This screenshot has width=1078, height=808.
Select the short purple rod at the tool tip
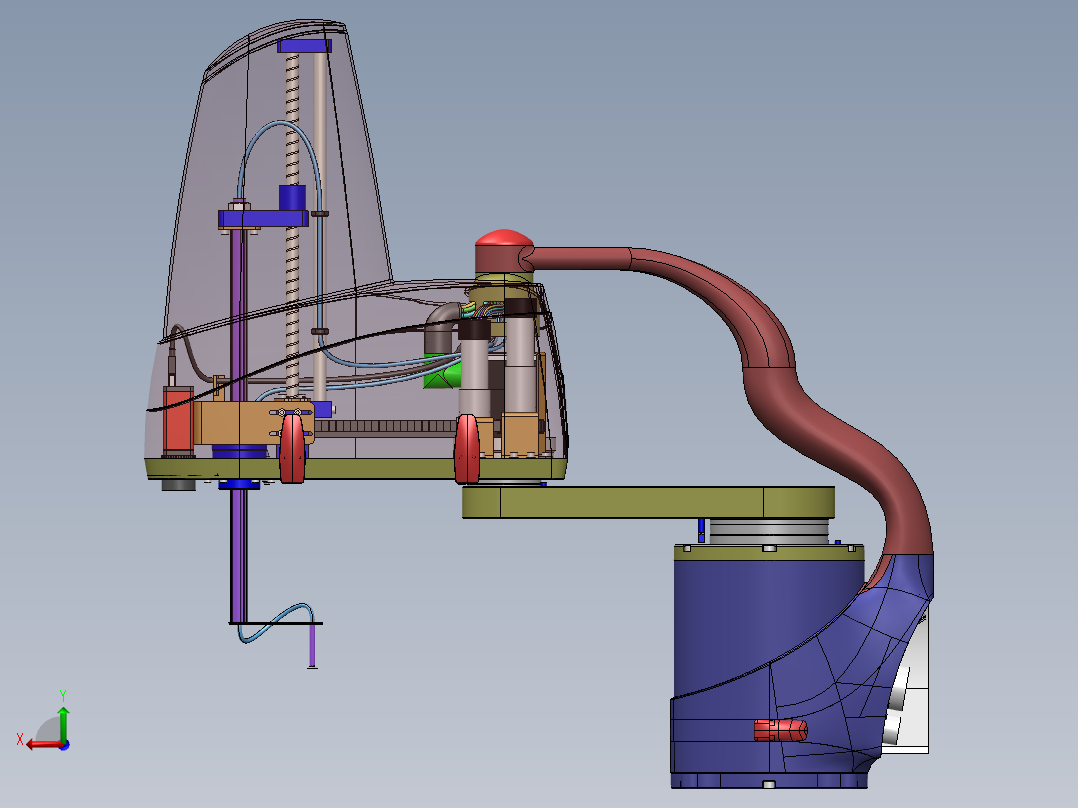coord(312,645)
